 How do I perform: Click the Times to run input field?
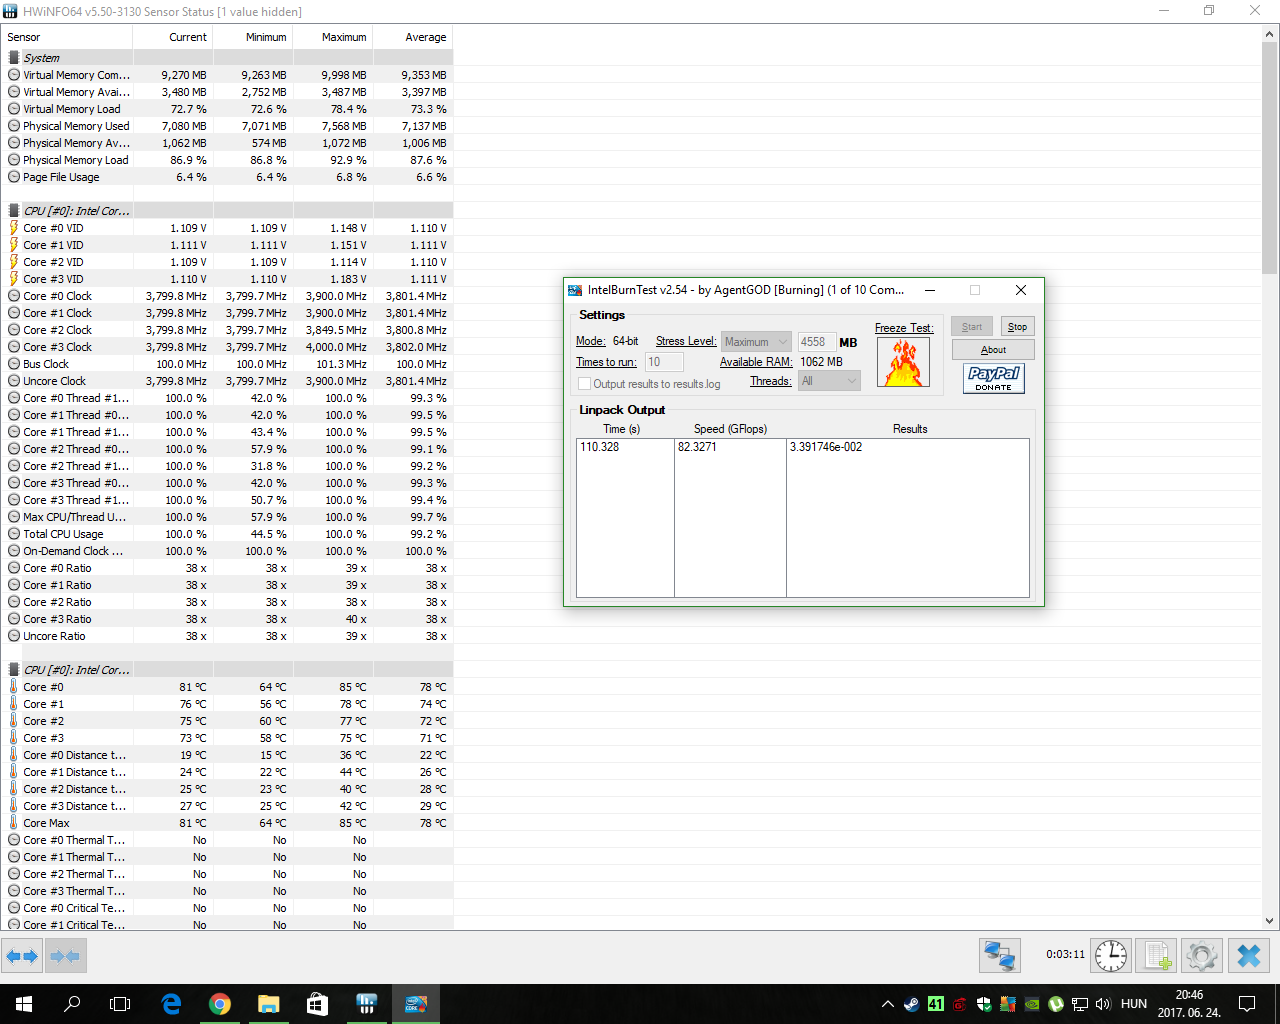[665, 362]
